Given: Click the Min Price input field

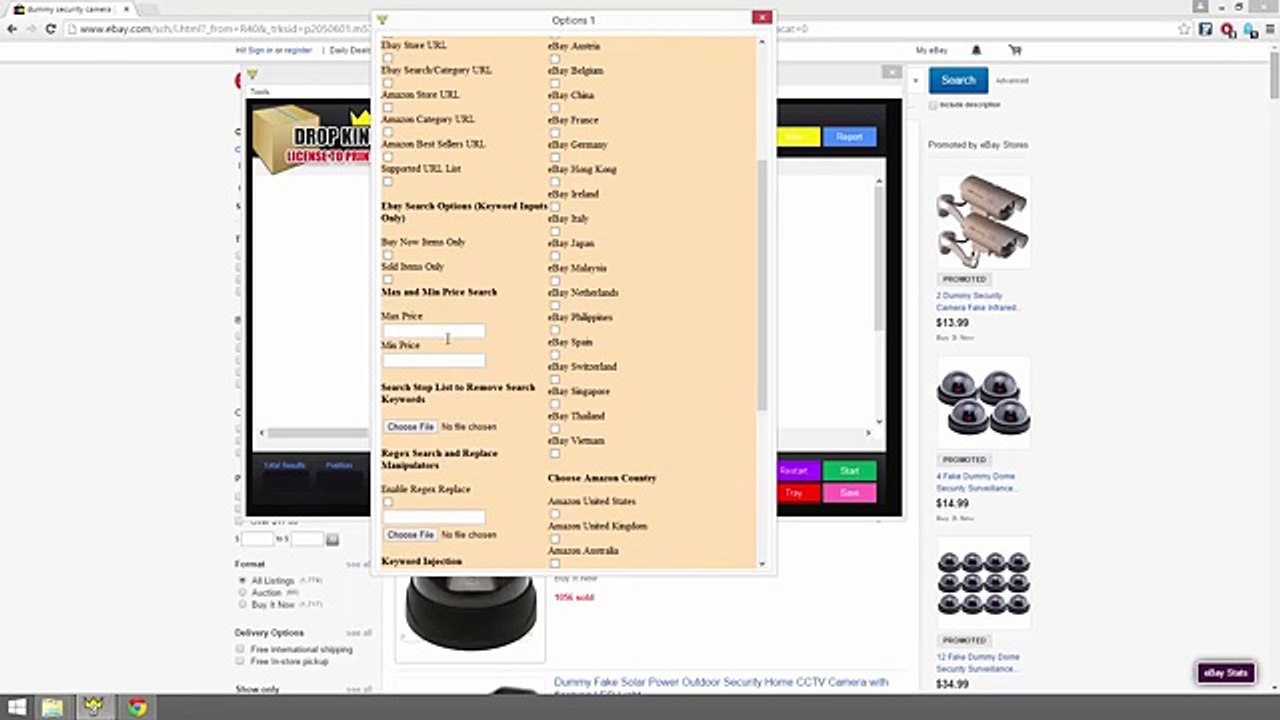Looking at the screenshot, I should (x=434, y=360).
